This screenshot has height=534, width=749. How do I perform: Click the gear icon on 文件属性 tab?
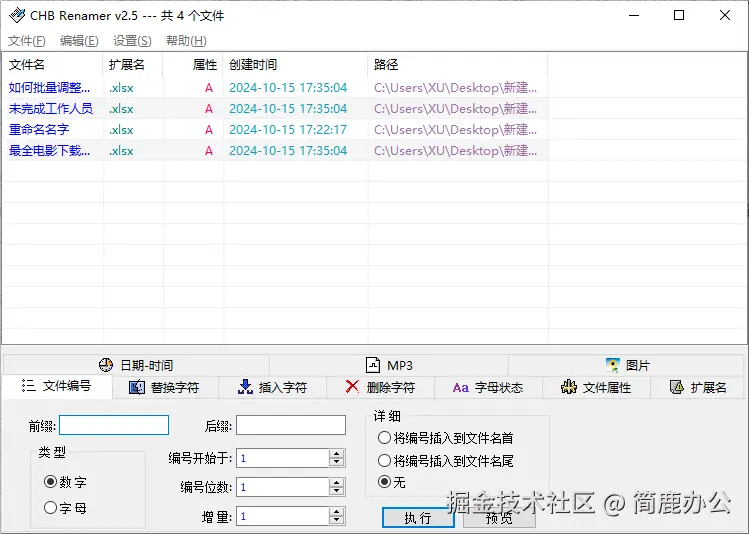tap(568, 387)
